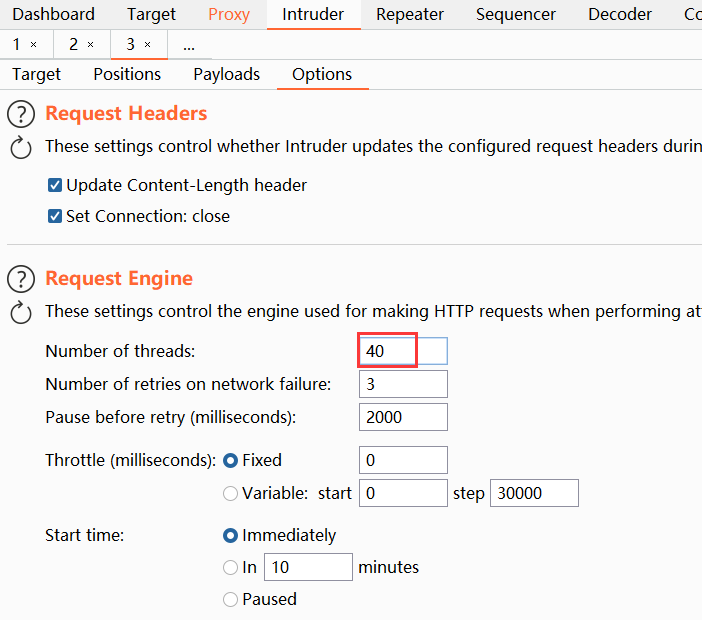Click the Number of threads field
Viewport: 702px width, 620px height.
[x=402, y=351]
